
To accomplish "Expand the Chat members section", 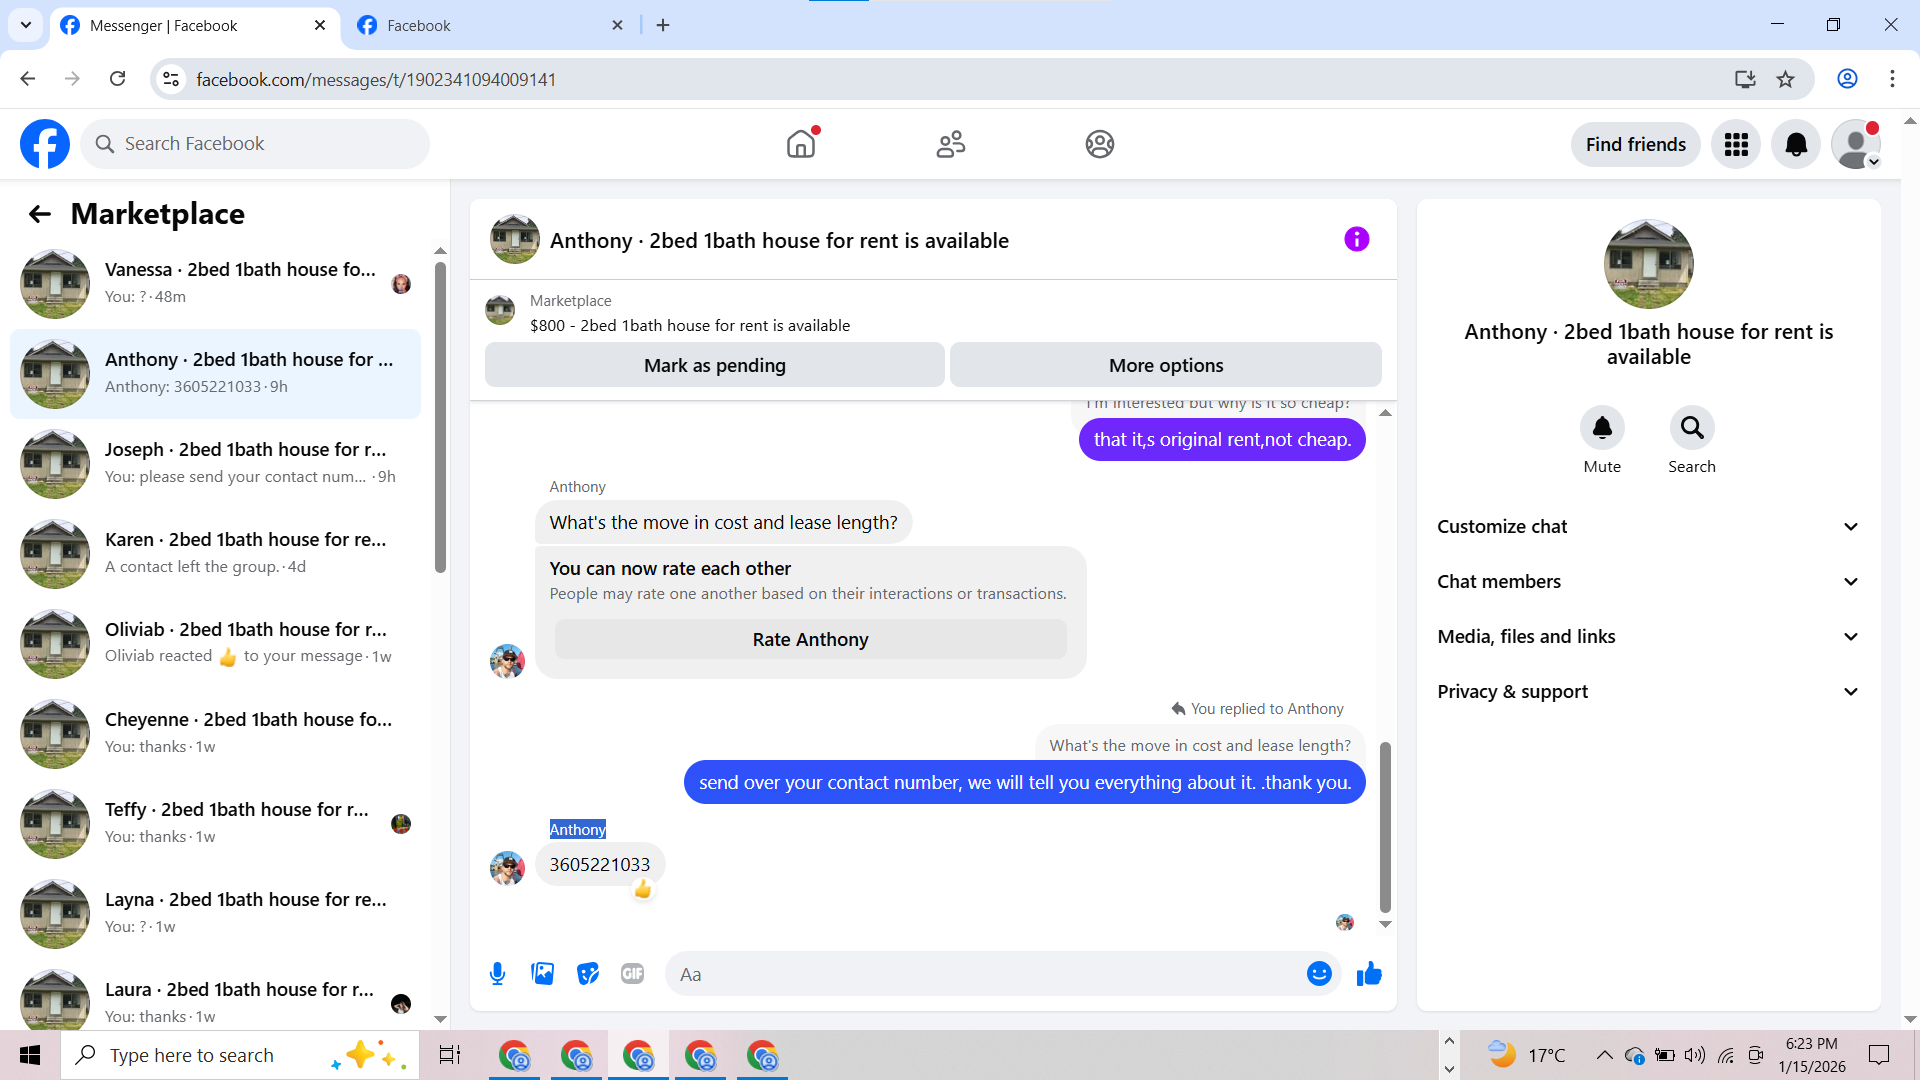I will click(1648, 582).
